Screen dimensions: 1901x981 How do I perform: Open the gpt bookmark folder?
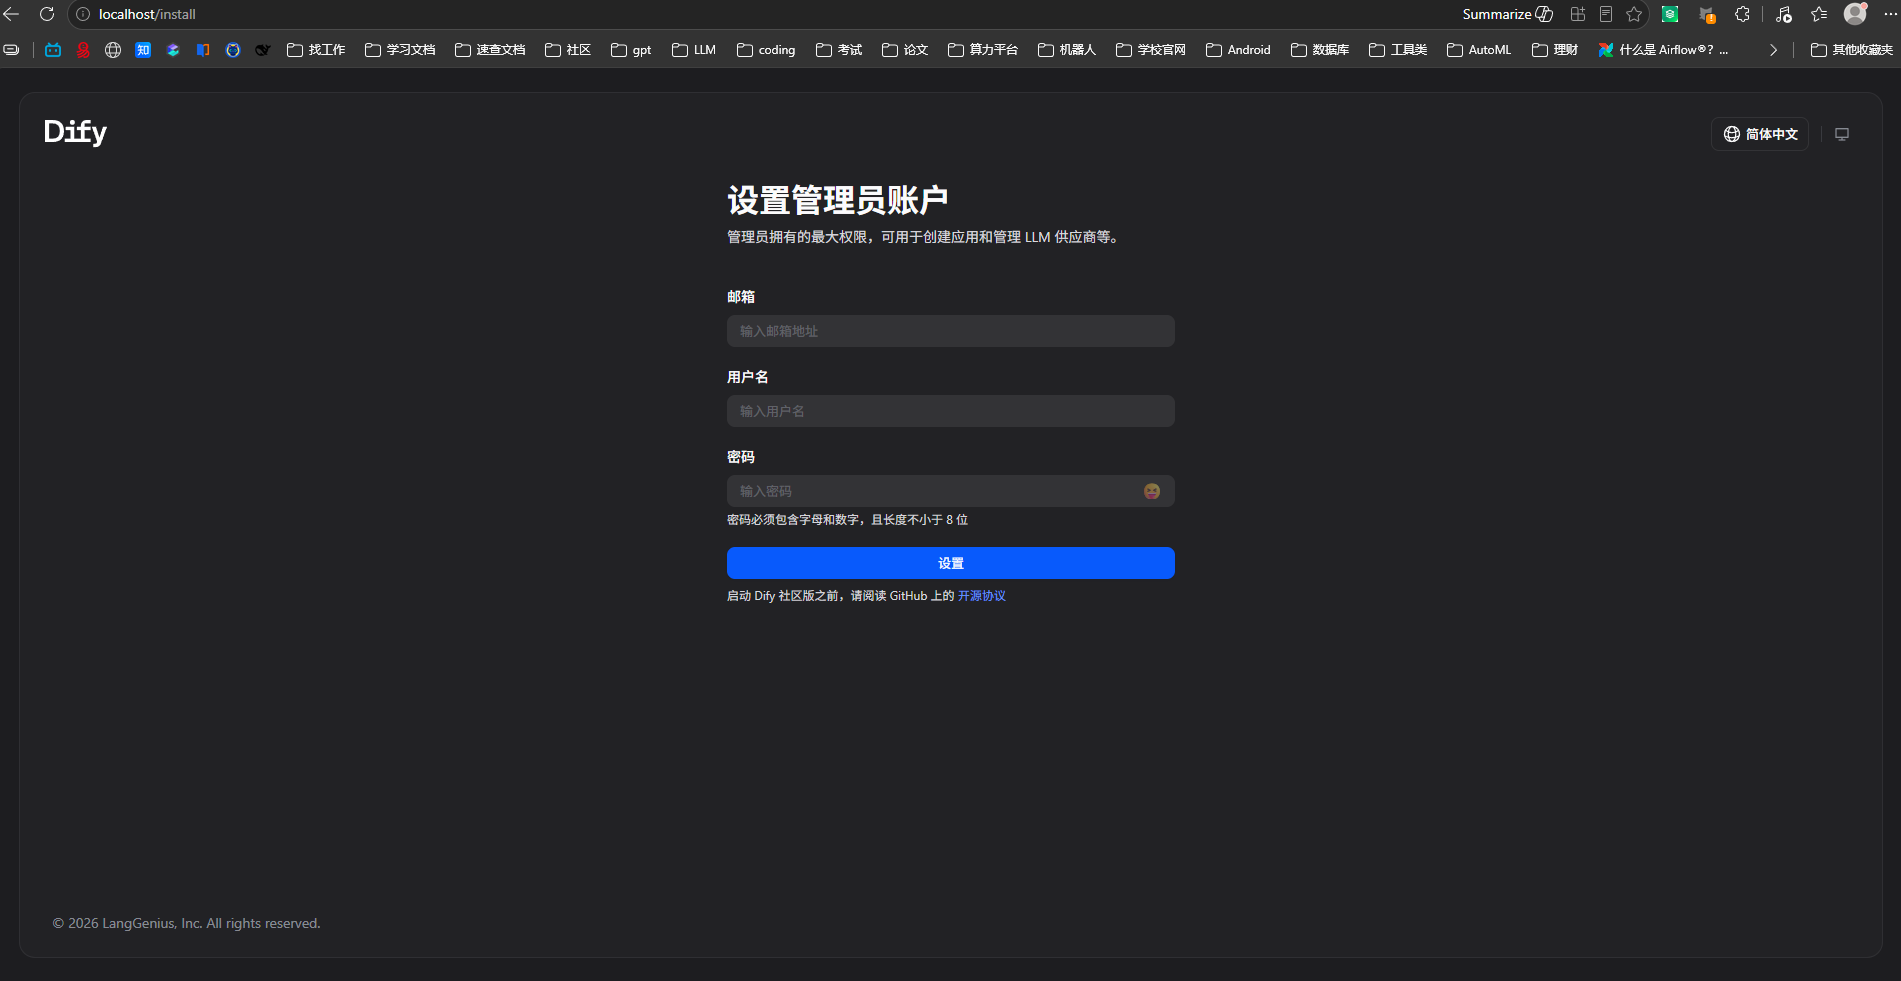click(x=631, y=50)
